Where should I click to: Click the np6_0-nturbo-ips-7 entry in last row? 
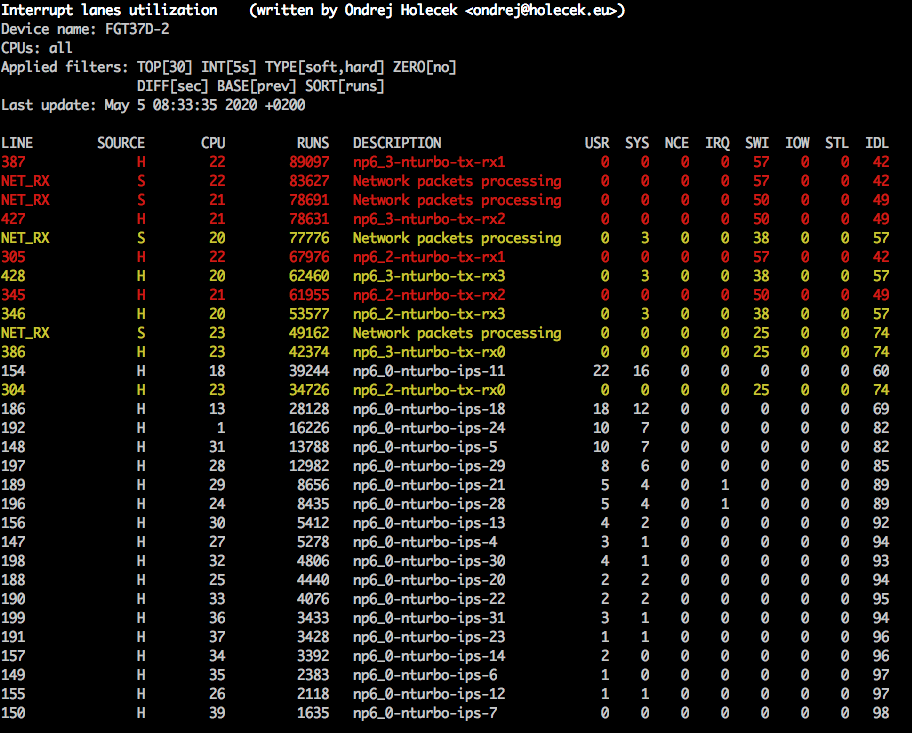pyautogui.click(x=425, y=713)
